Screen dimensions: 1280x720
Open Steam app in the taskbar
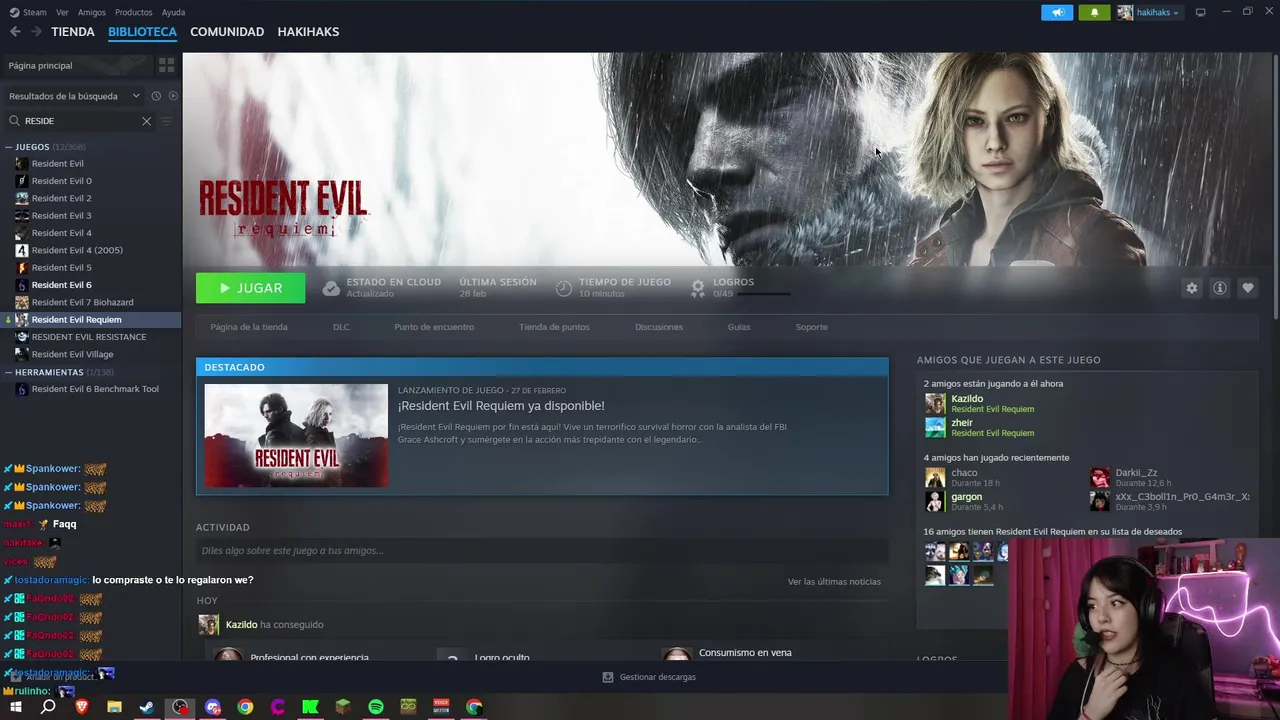147,707
